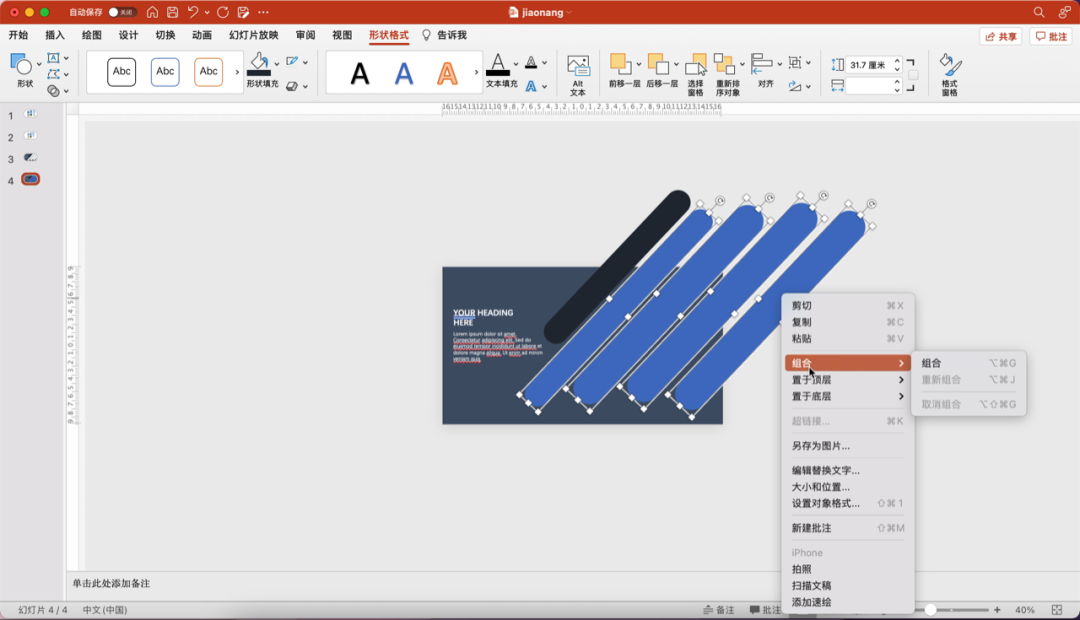Click the Undo arrow icon

[x=193, y=12]
